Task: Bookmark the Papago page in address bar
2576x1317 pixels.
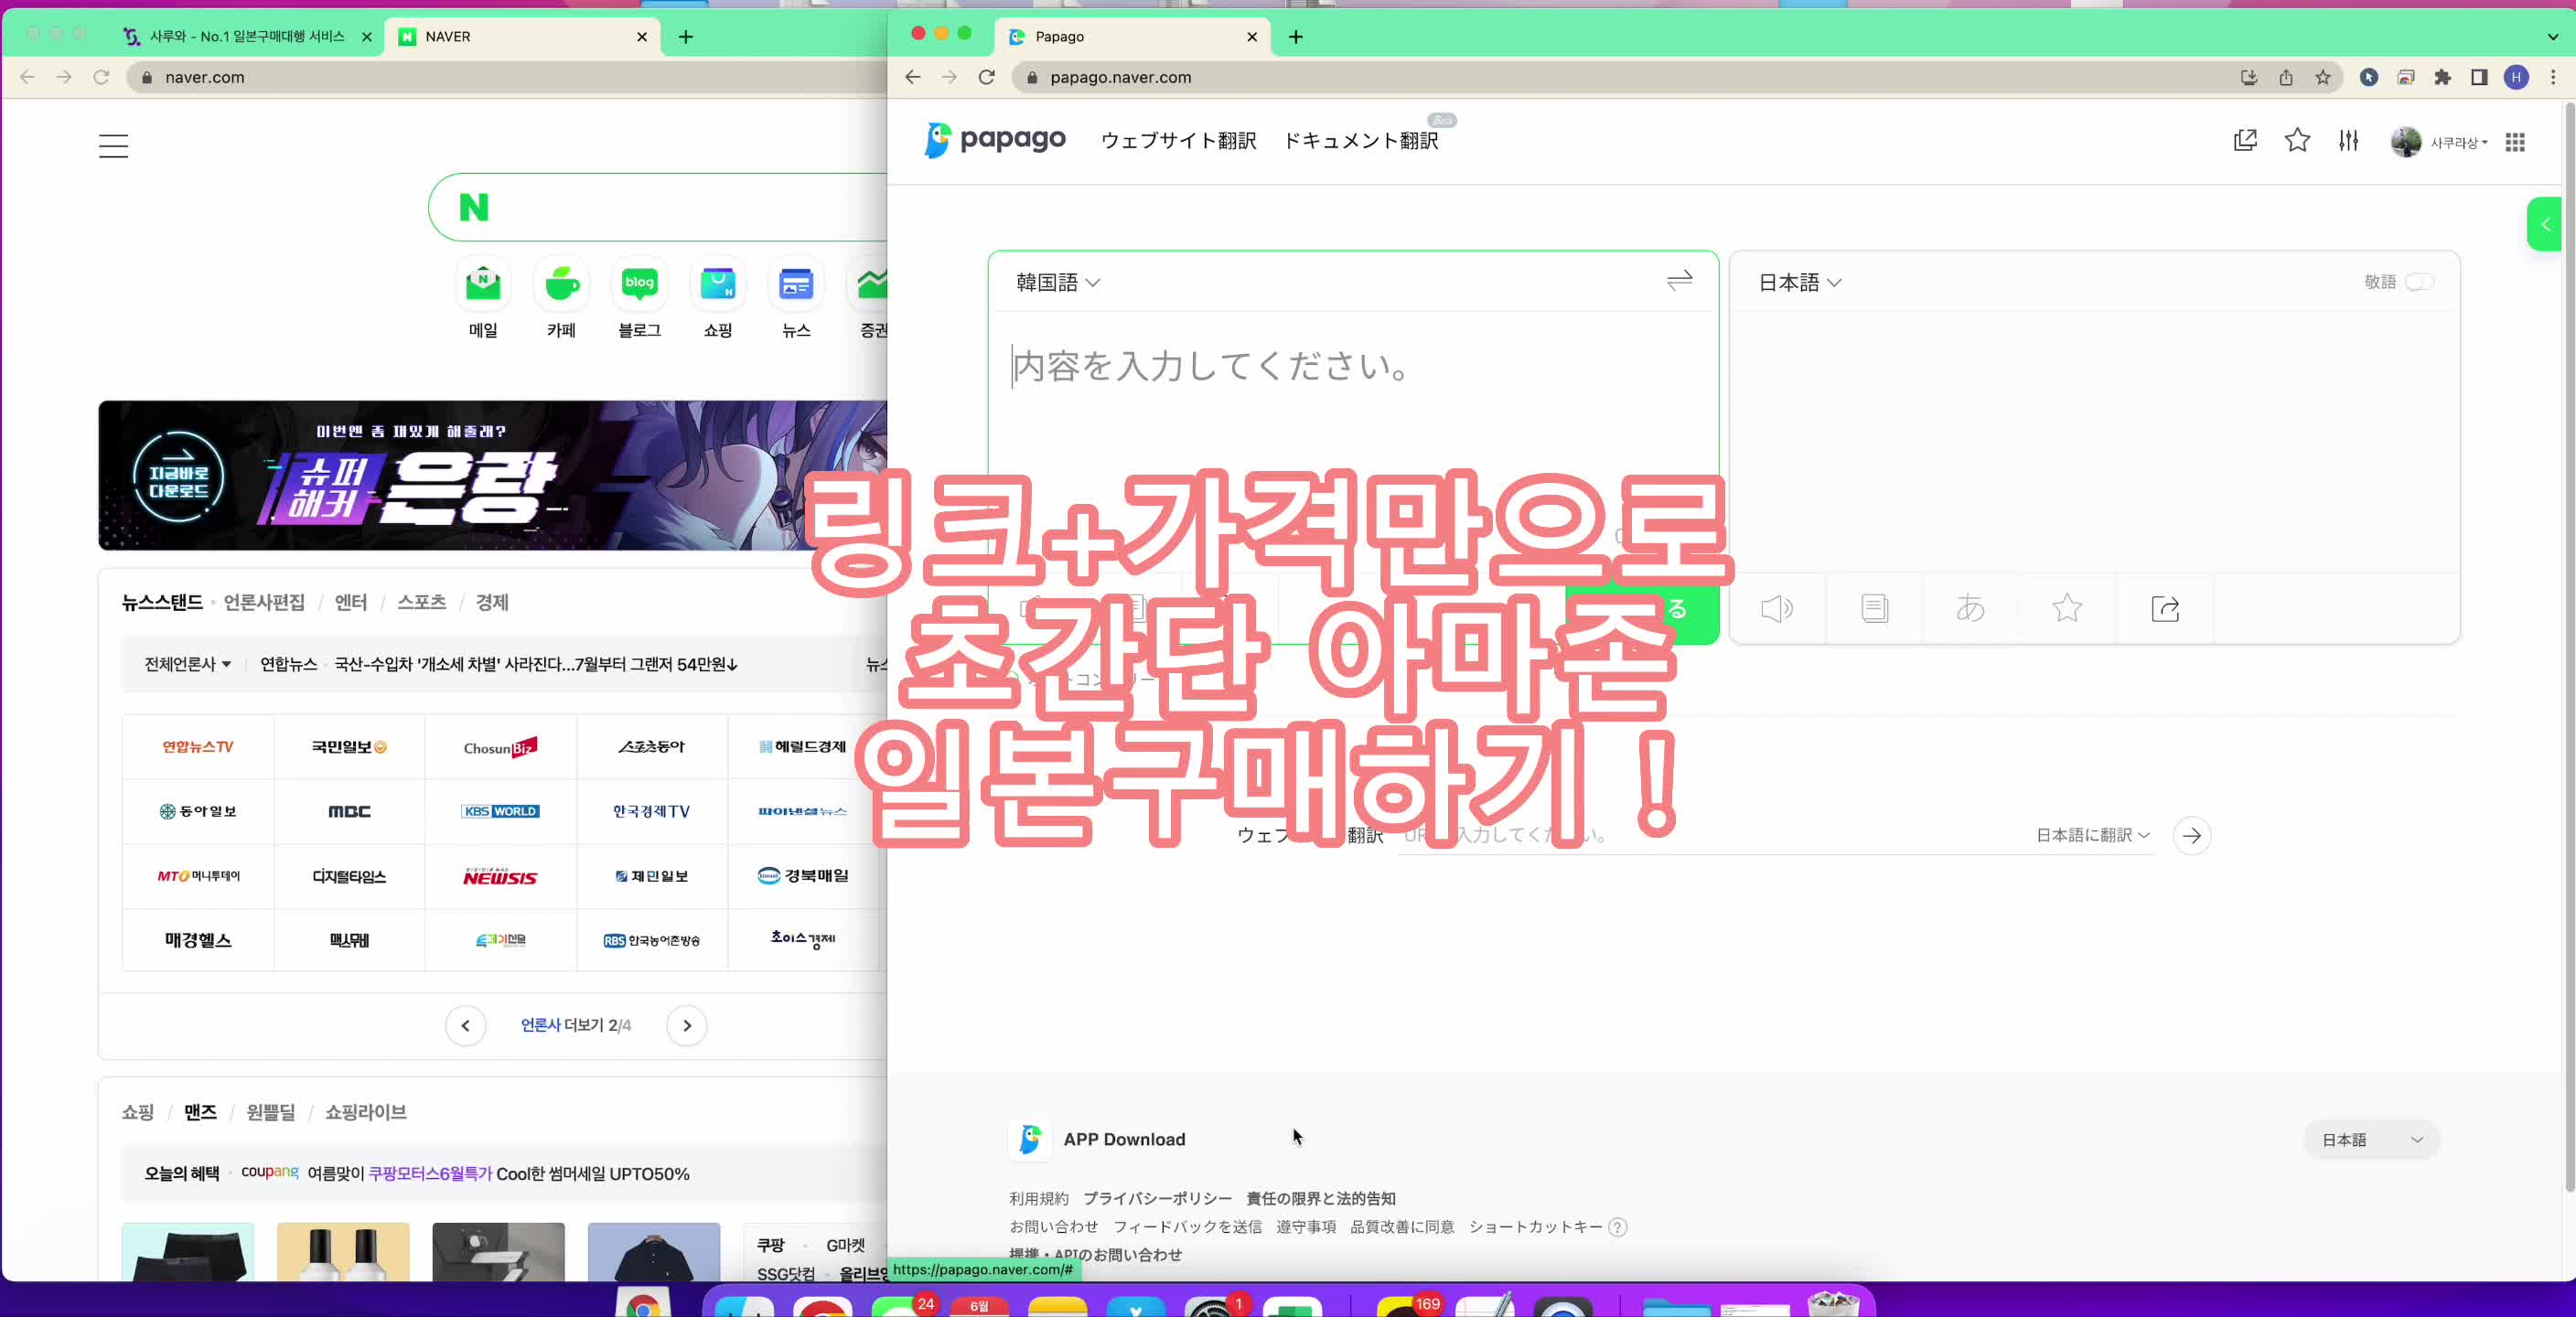Action: pos(2322,77)
